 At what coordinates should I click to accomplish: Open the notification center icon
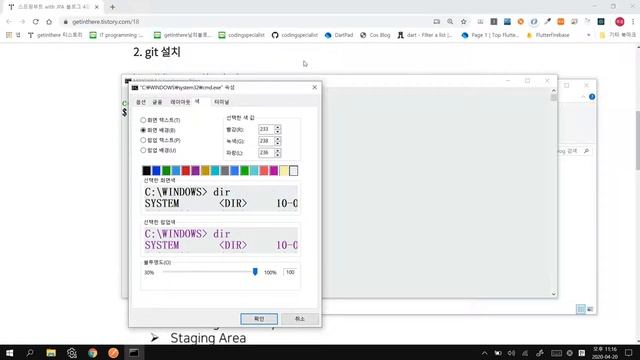[x=629, y=353]
